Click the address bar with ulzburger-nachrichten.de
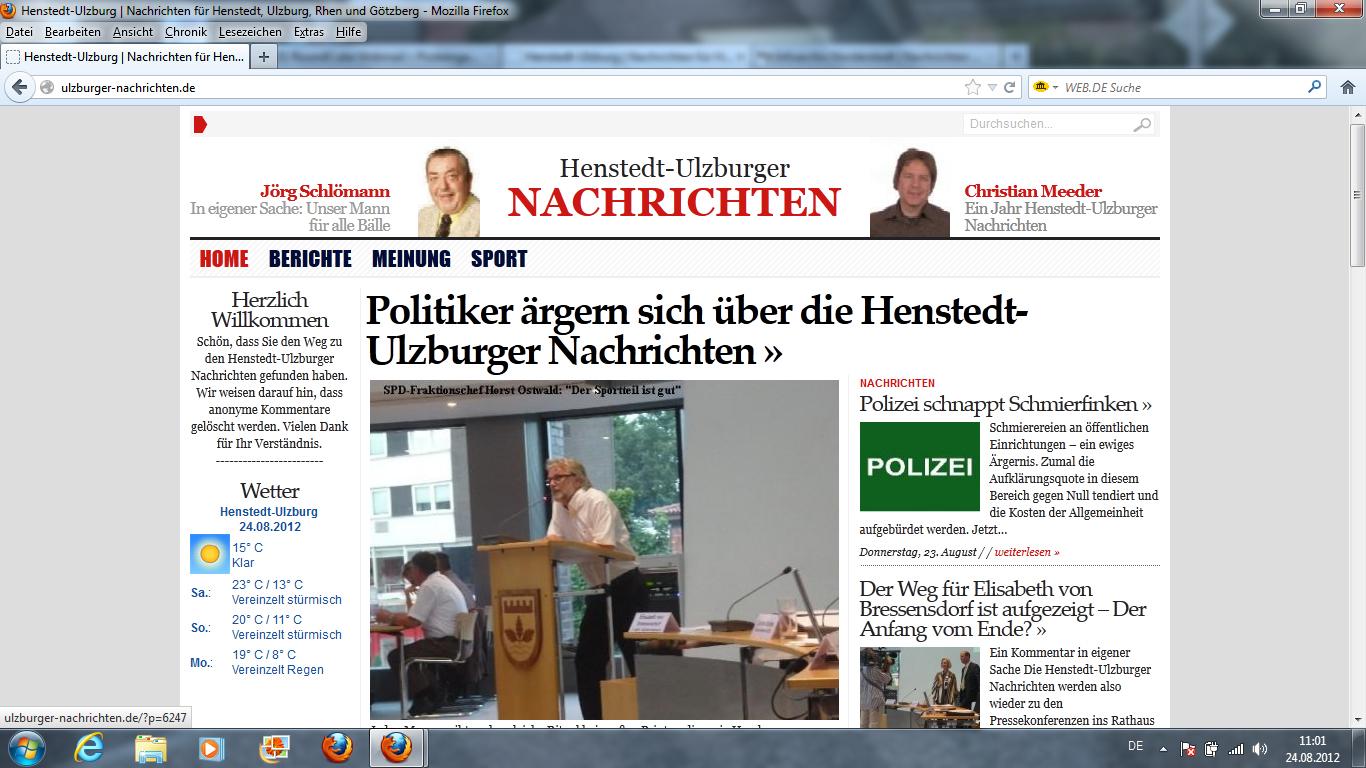Screen dimensions: 1366x768 tap(500, 87)
